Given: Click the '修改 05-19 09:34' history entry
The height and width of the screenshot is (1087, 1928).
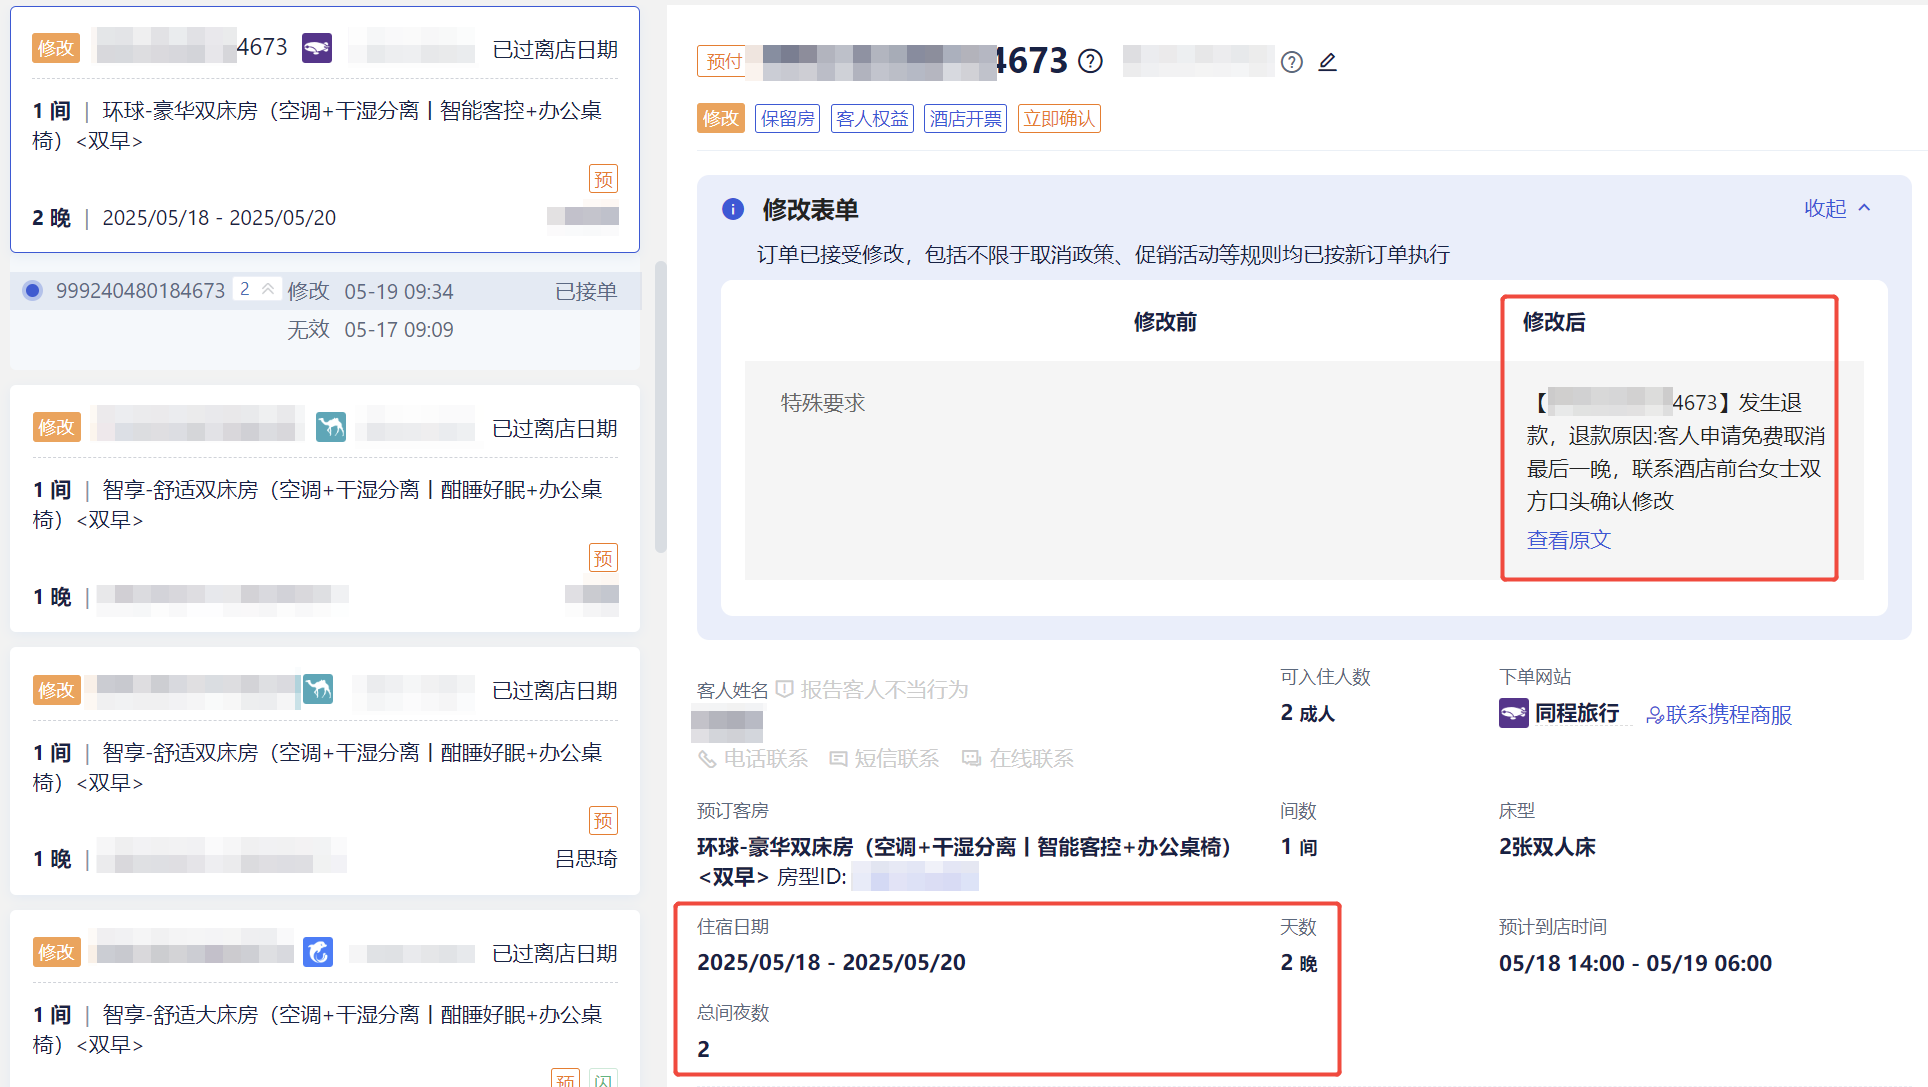Looking at the screenshot, I should 370,291.
